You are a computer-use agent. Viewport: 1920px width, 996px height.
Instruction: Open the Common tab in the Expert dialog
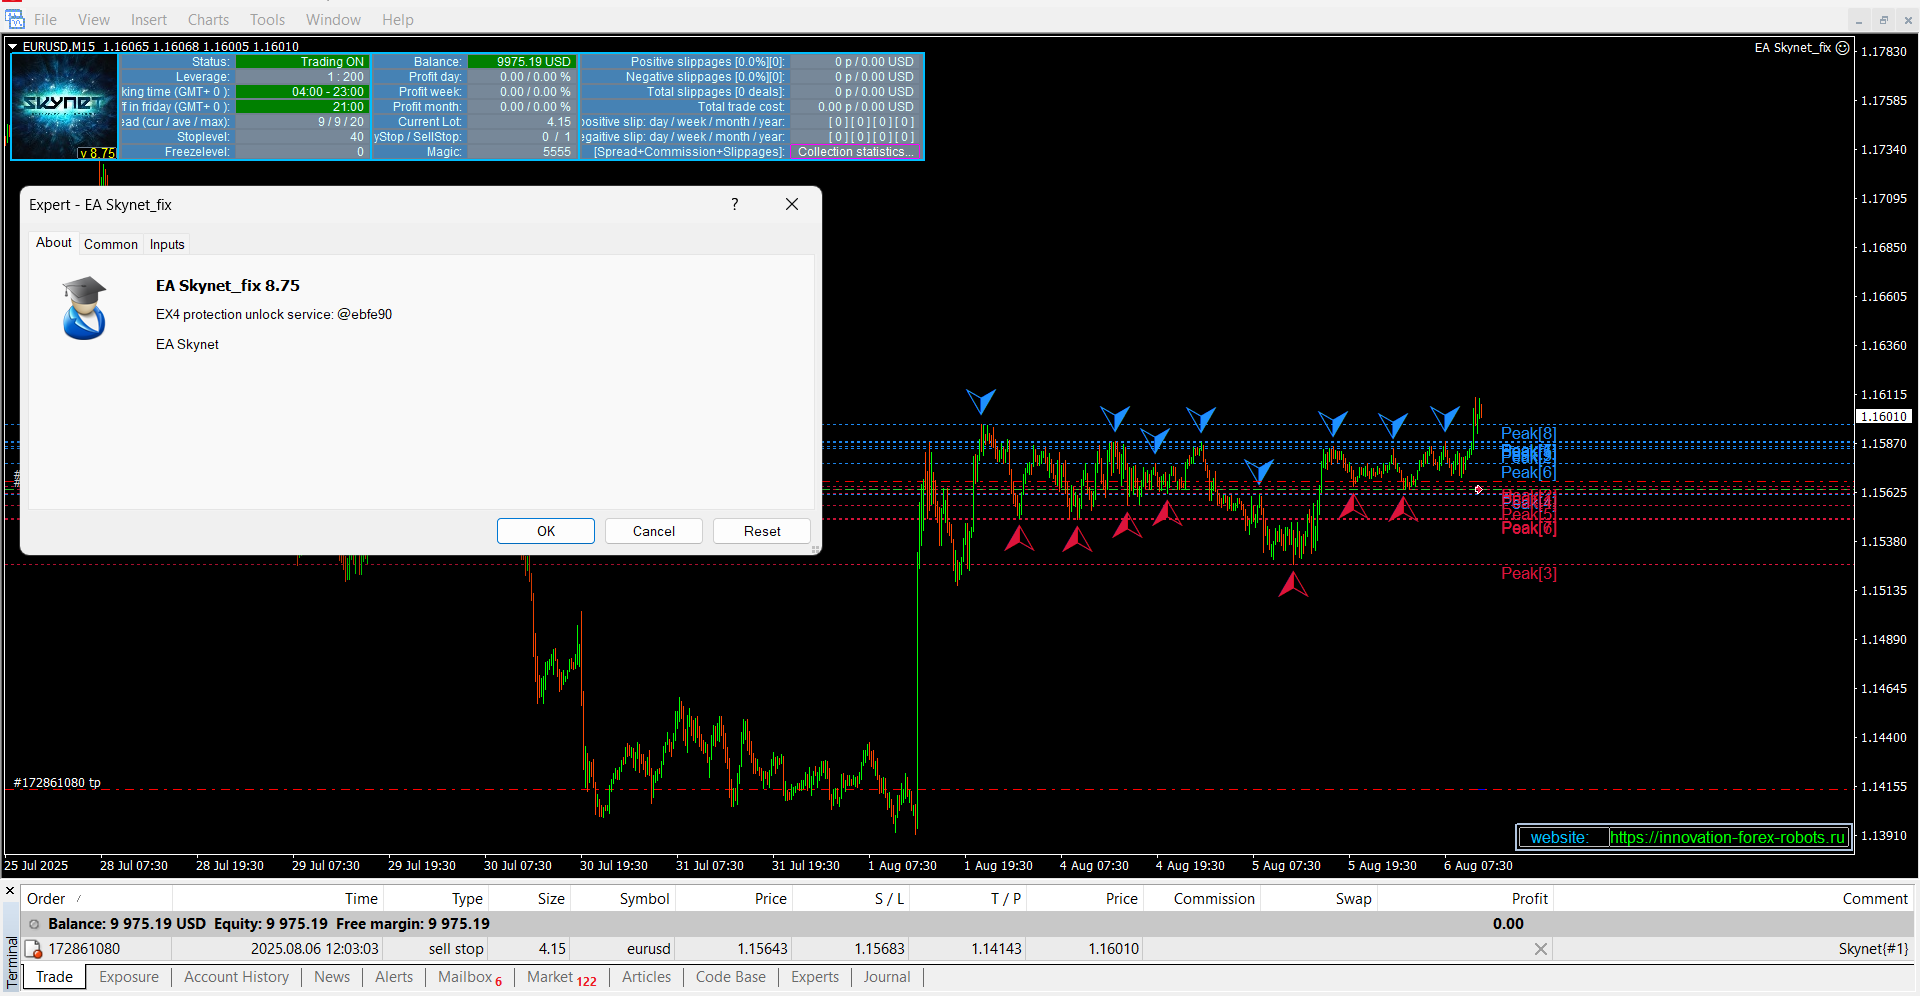[111, 244]
